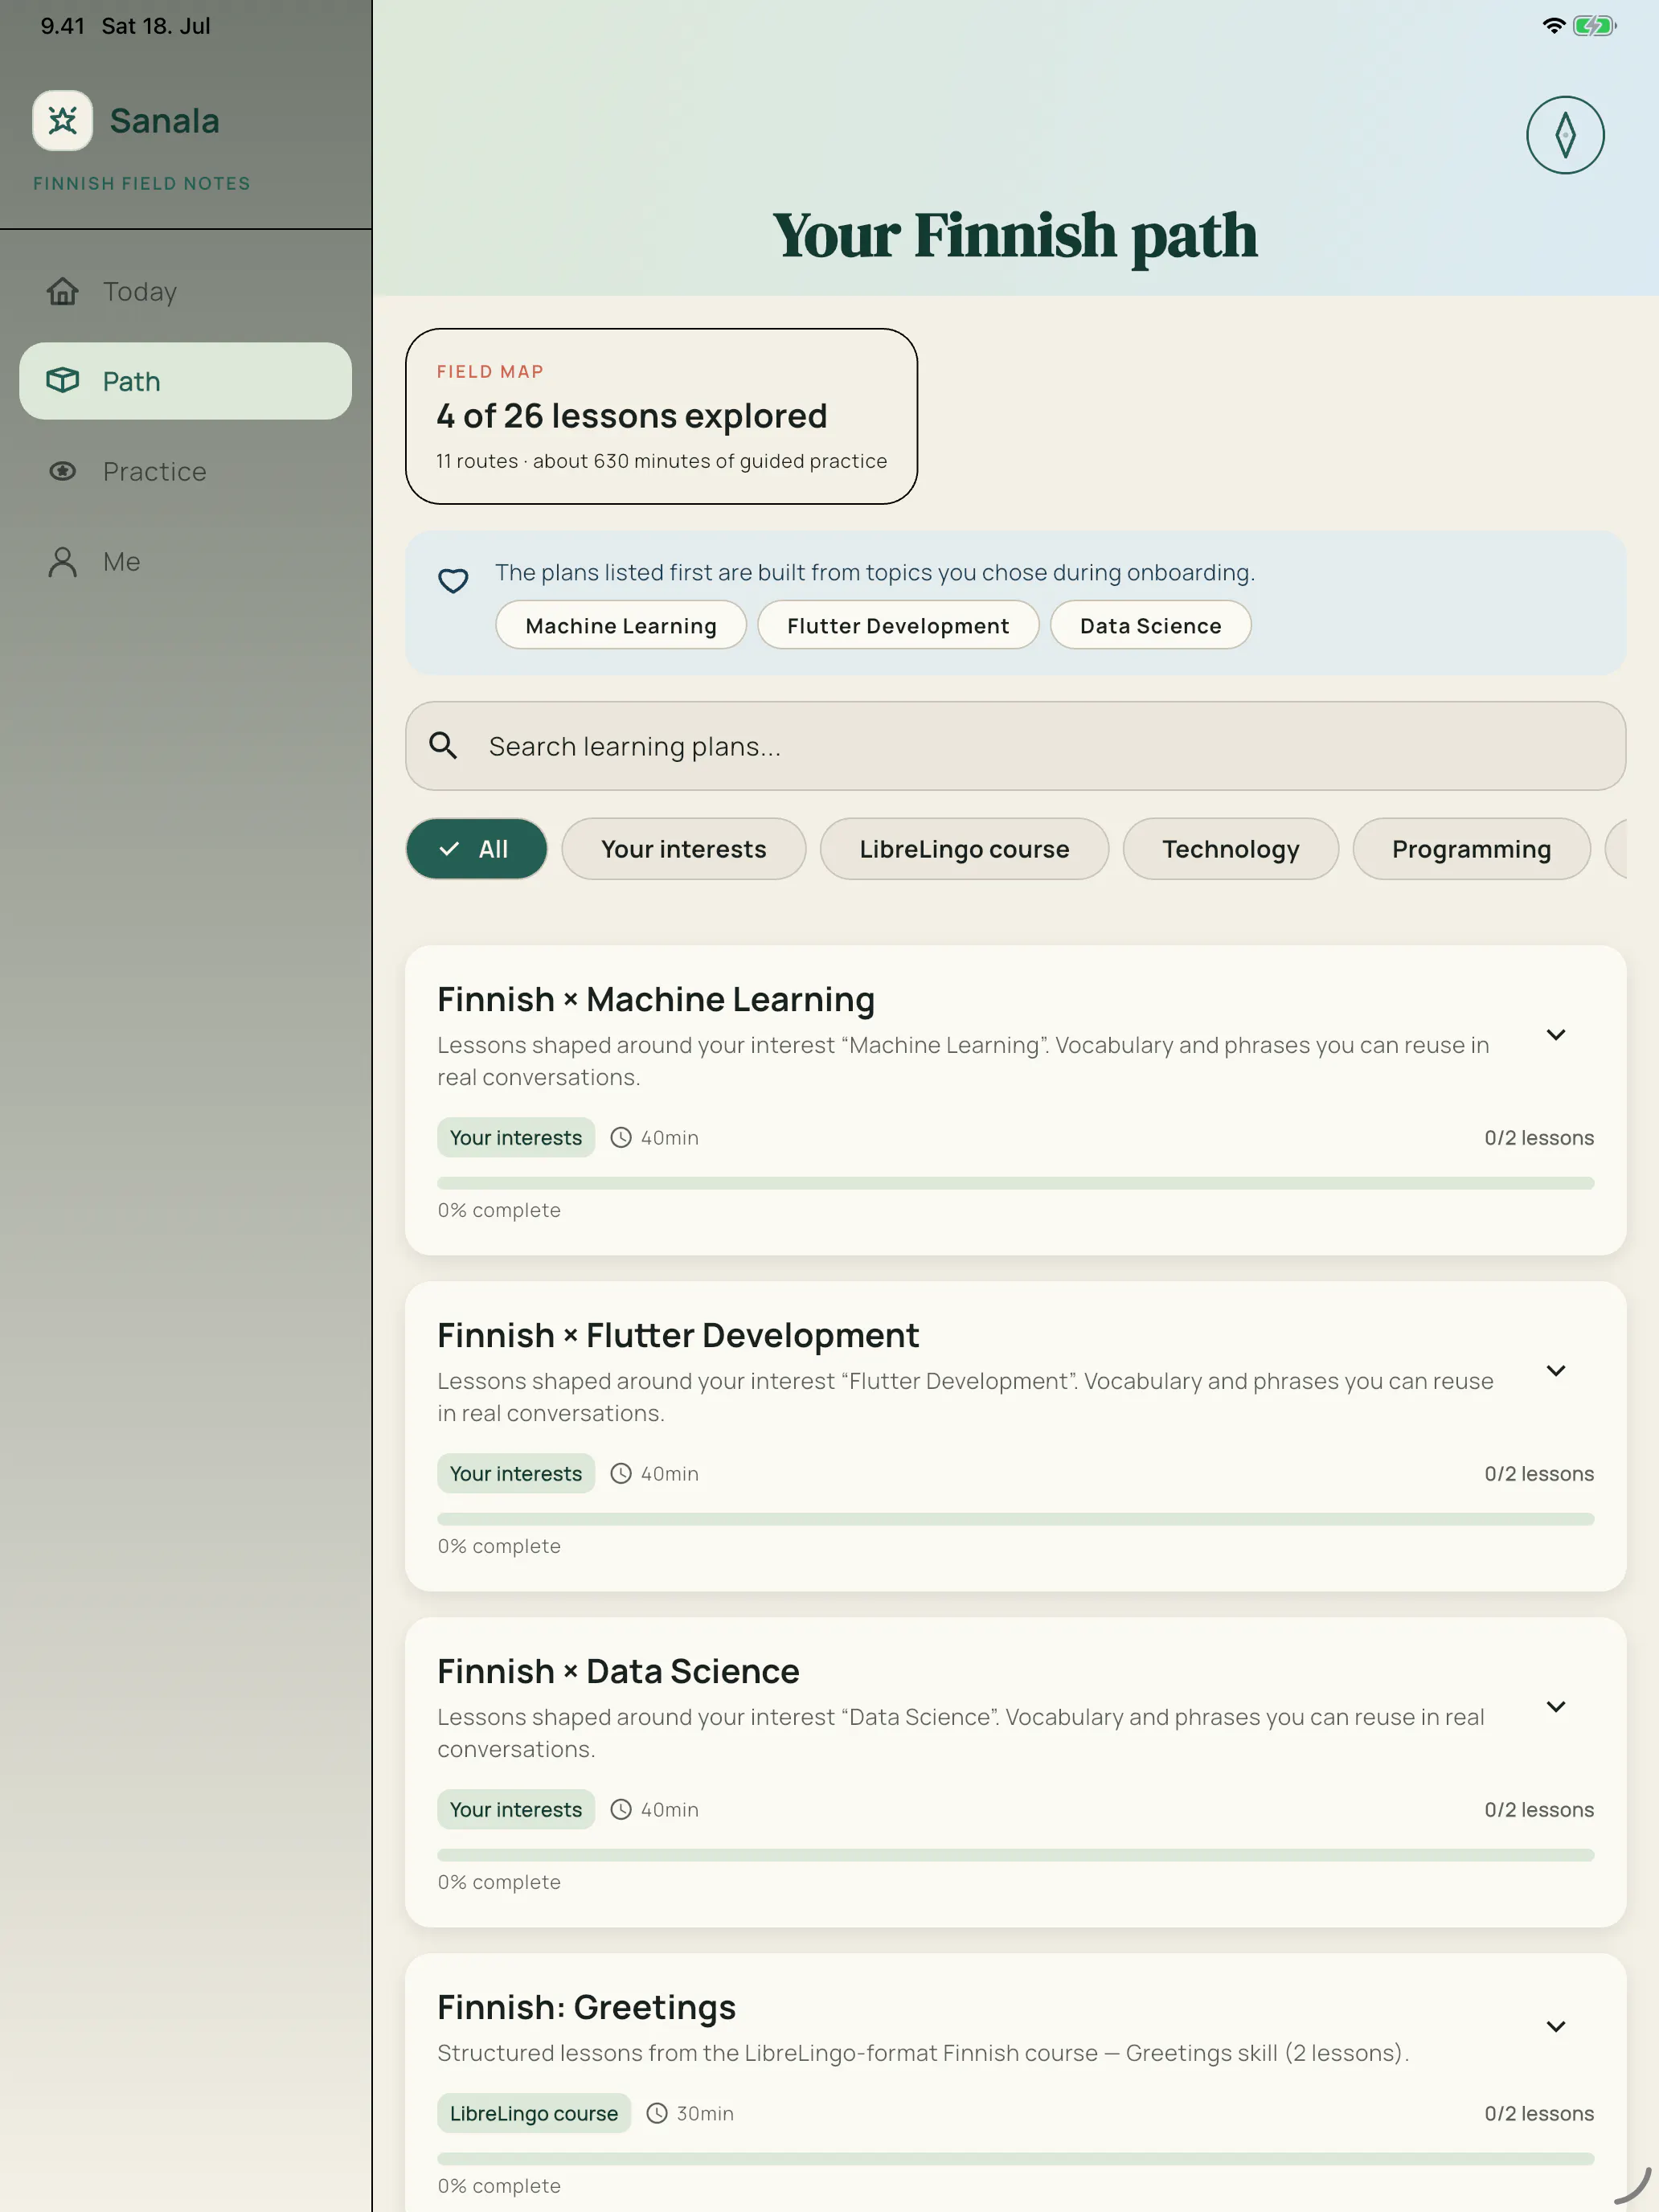This screenshot has width=1659, height=2212.
Task: Click clock icon on Greetings card
Action: tap(656, 2113)
